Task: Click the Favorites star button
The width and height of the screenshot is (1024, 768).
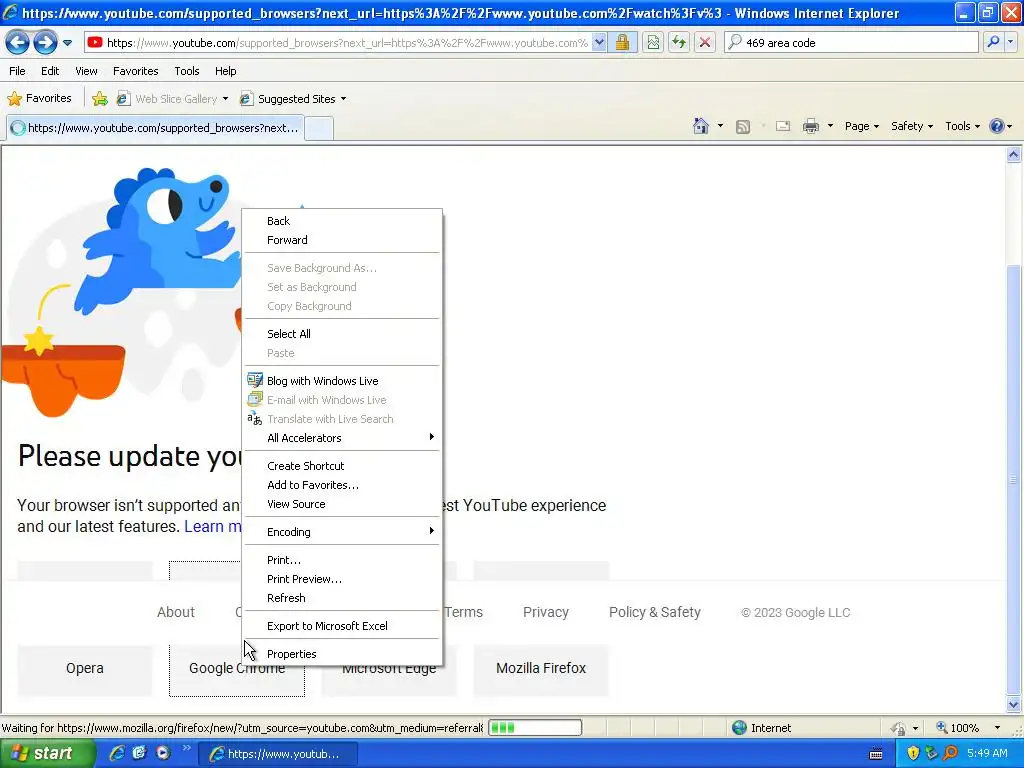Action: click(x=39, y=99)
